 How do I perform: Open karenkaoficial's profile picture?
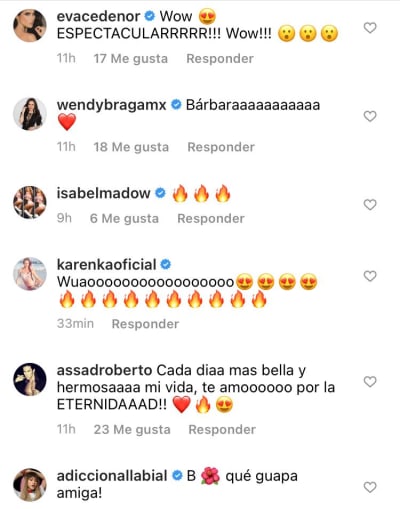[x=30, y=274]
